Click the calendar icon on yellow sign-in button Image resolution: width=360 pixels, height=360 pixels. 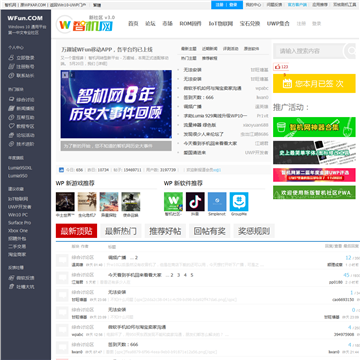tap(287, 83)
